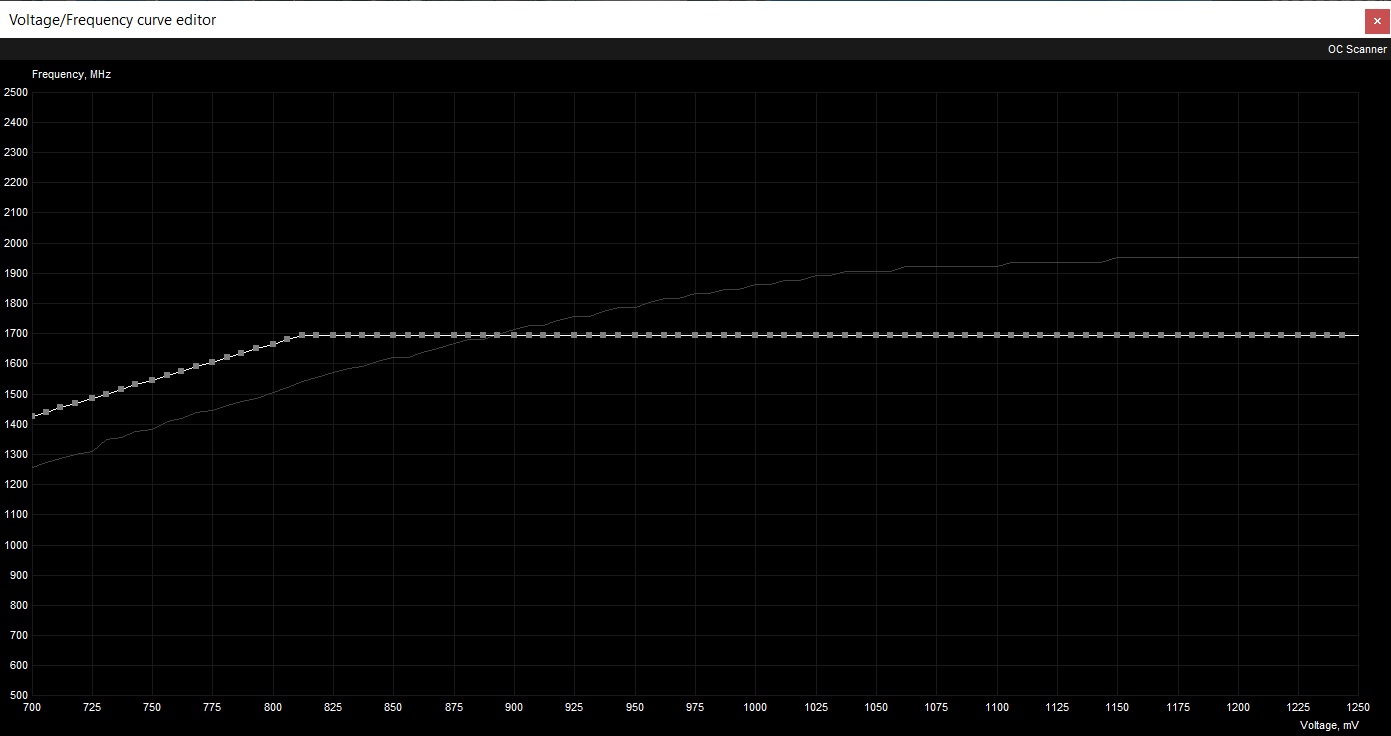The image size is (1391, 736).
Task: Select the curve point at 1025 mV
Action: coord(816,335)
